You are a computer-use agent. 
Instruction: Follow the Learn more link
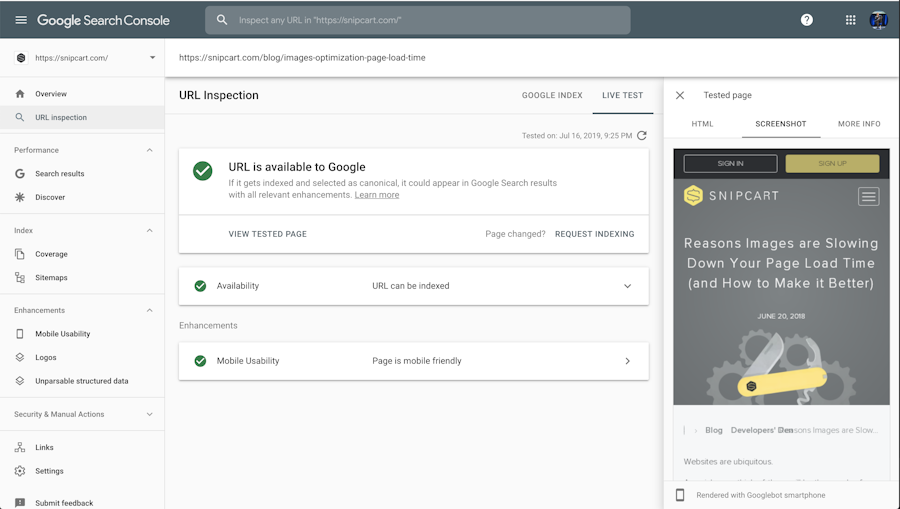pyautogui.click(x=377, y=195)
